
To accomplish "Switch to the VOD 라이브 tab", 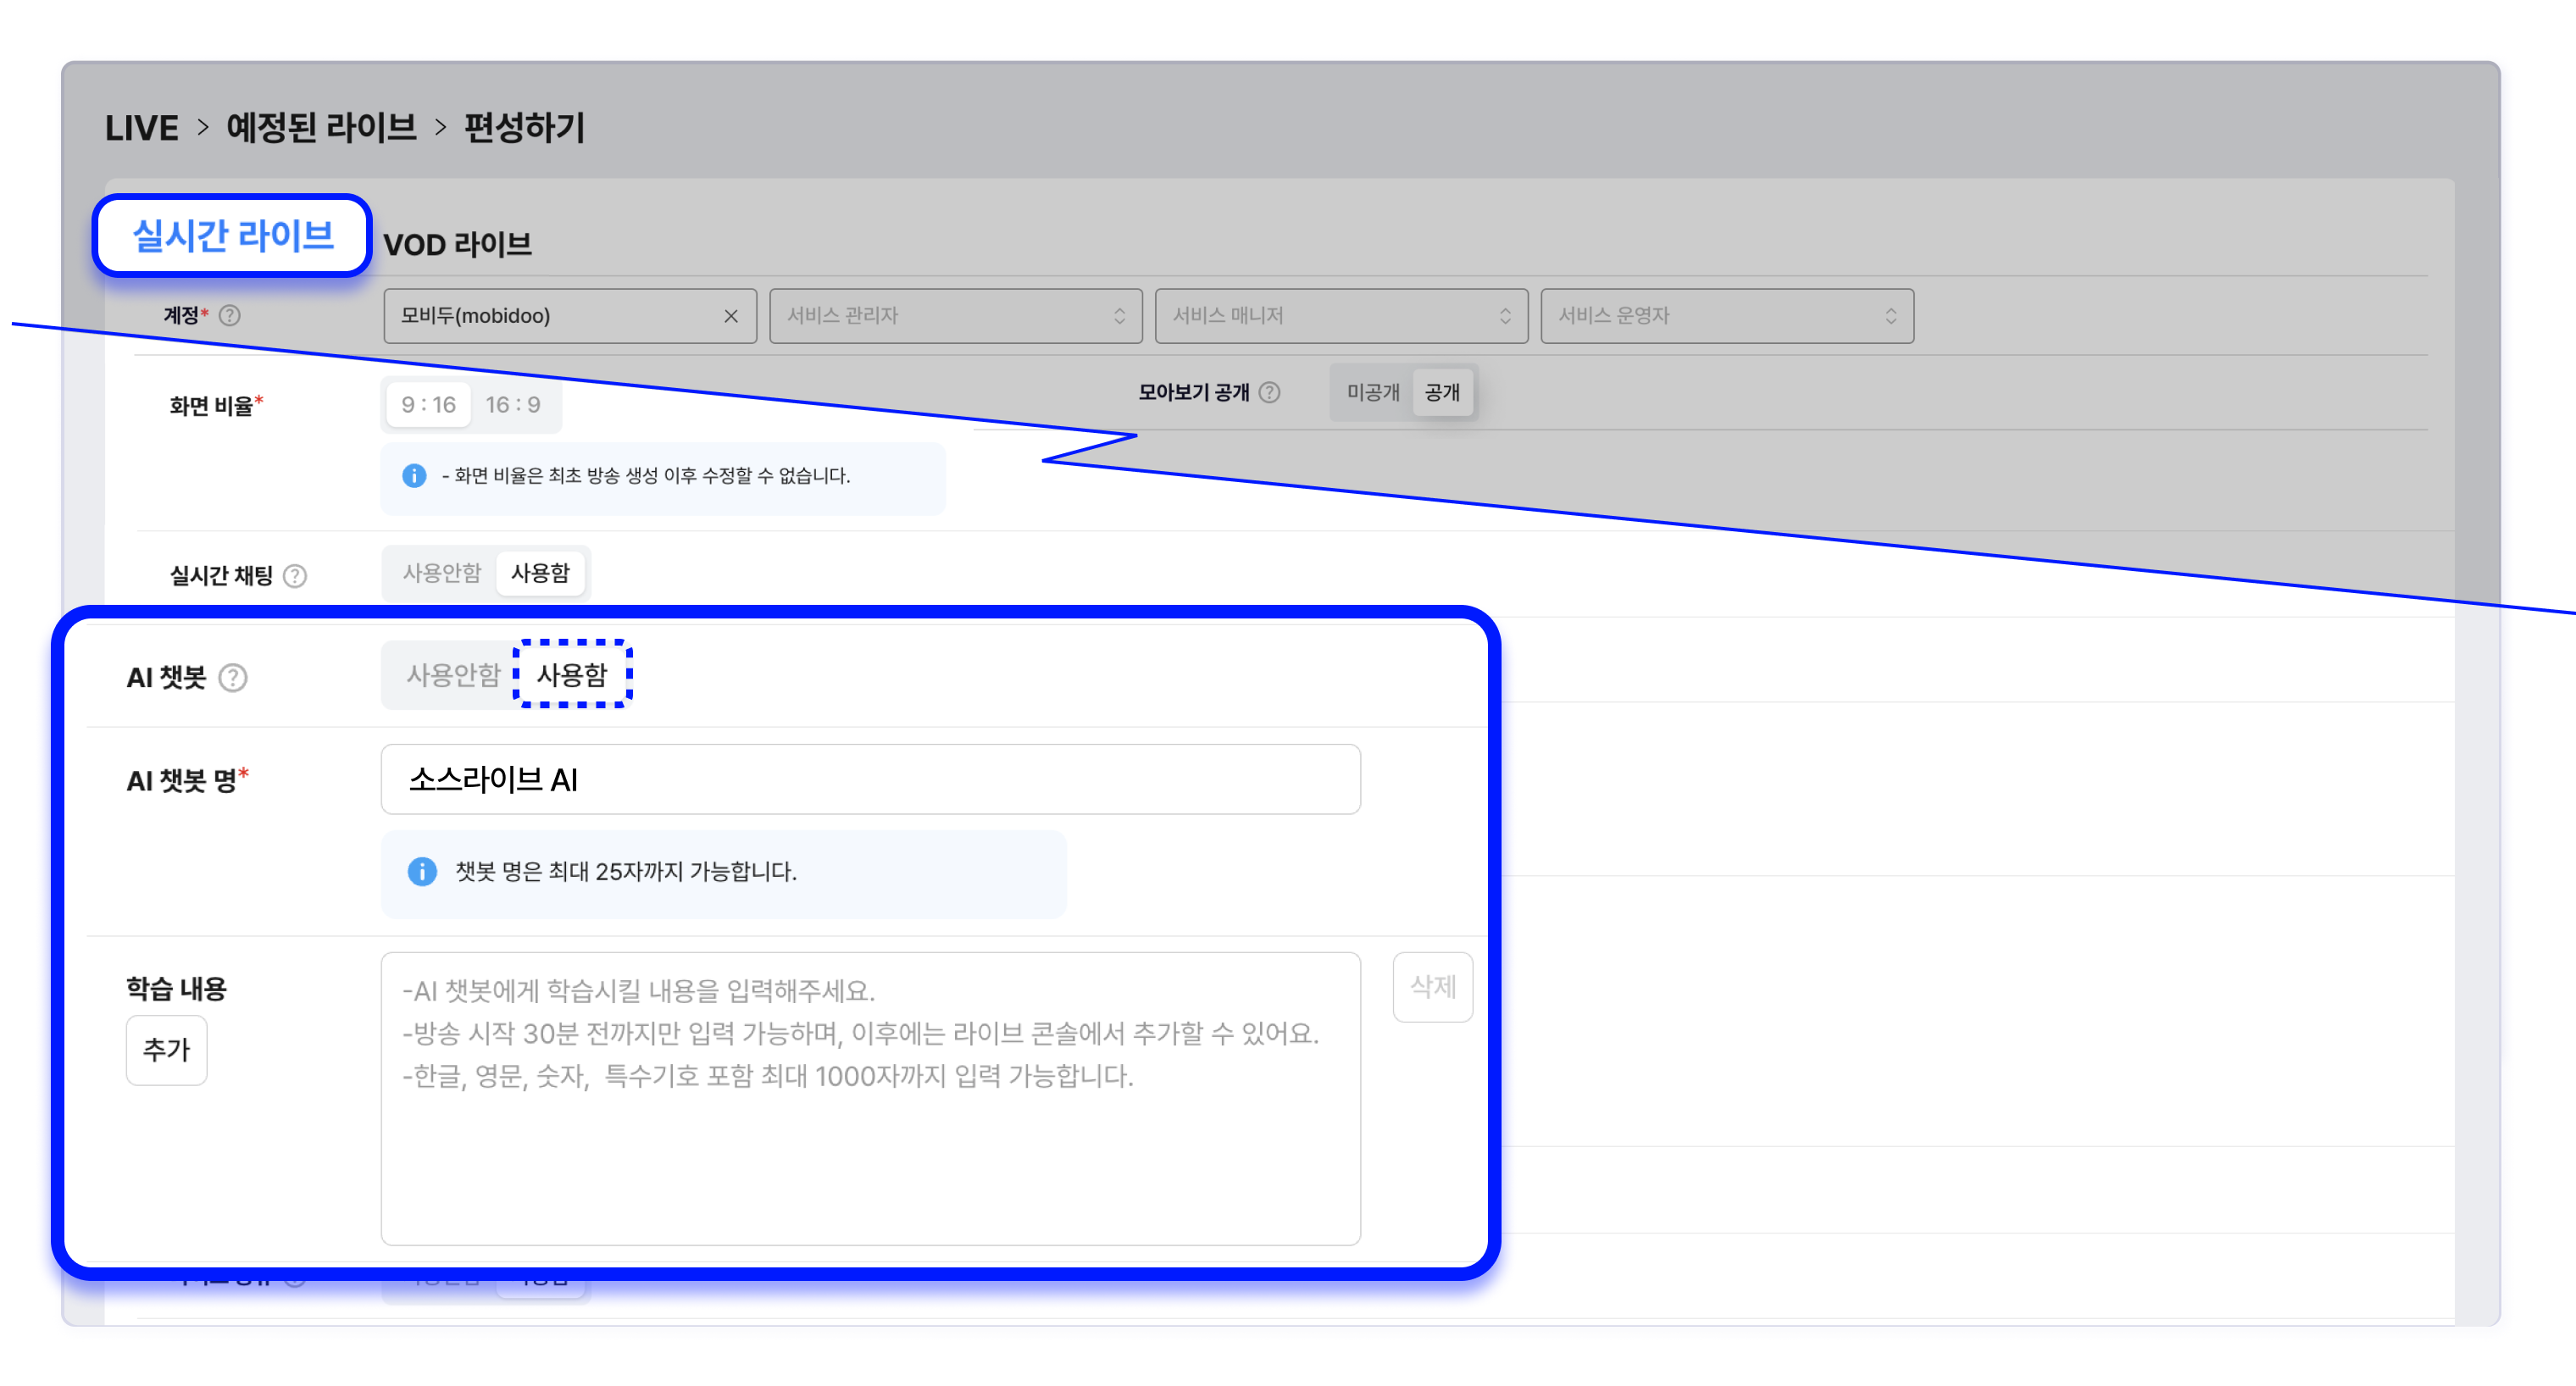I will (457, 245).
